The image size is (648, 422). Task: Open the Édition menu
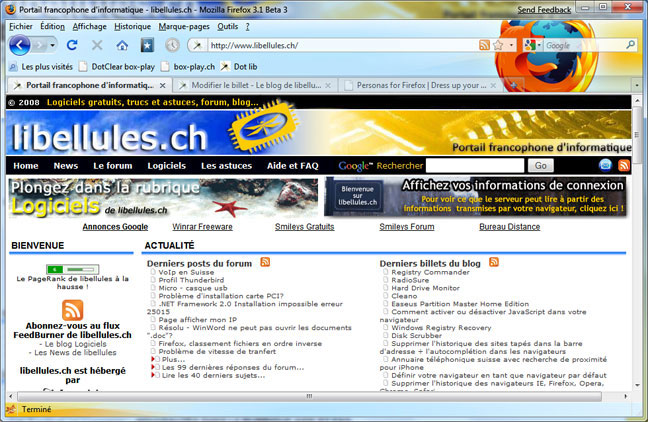coord(52,26)
